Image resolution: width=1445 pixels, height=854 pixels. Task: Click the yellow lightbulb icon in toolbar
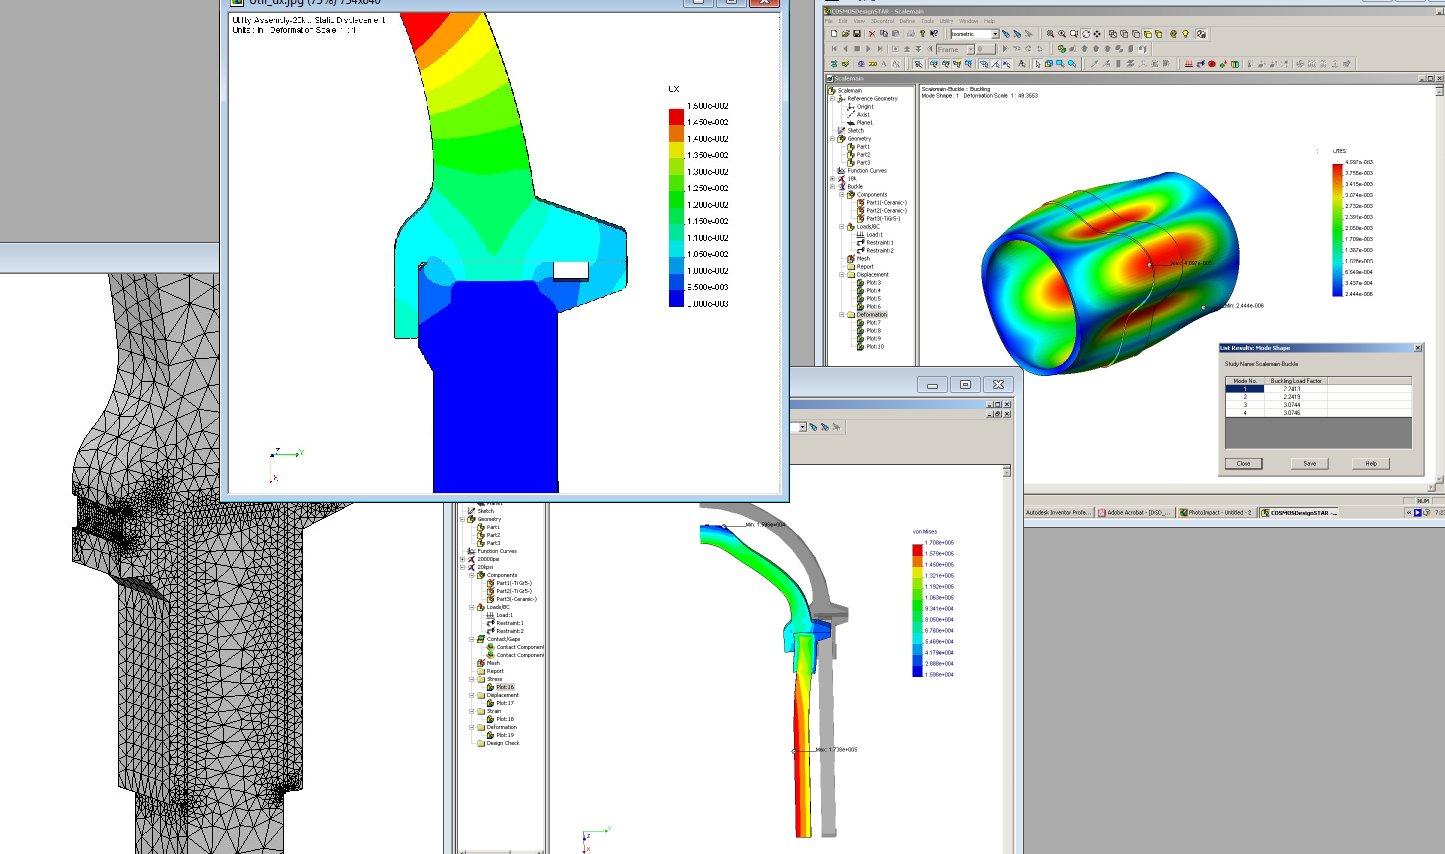(x=1185, y=33)
